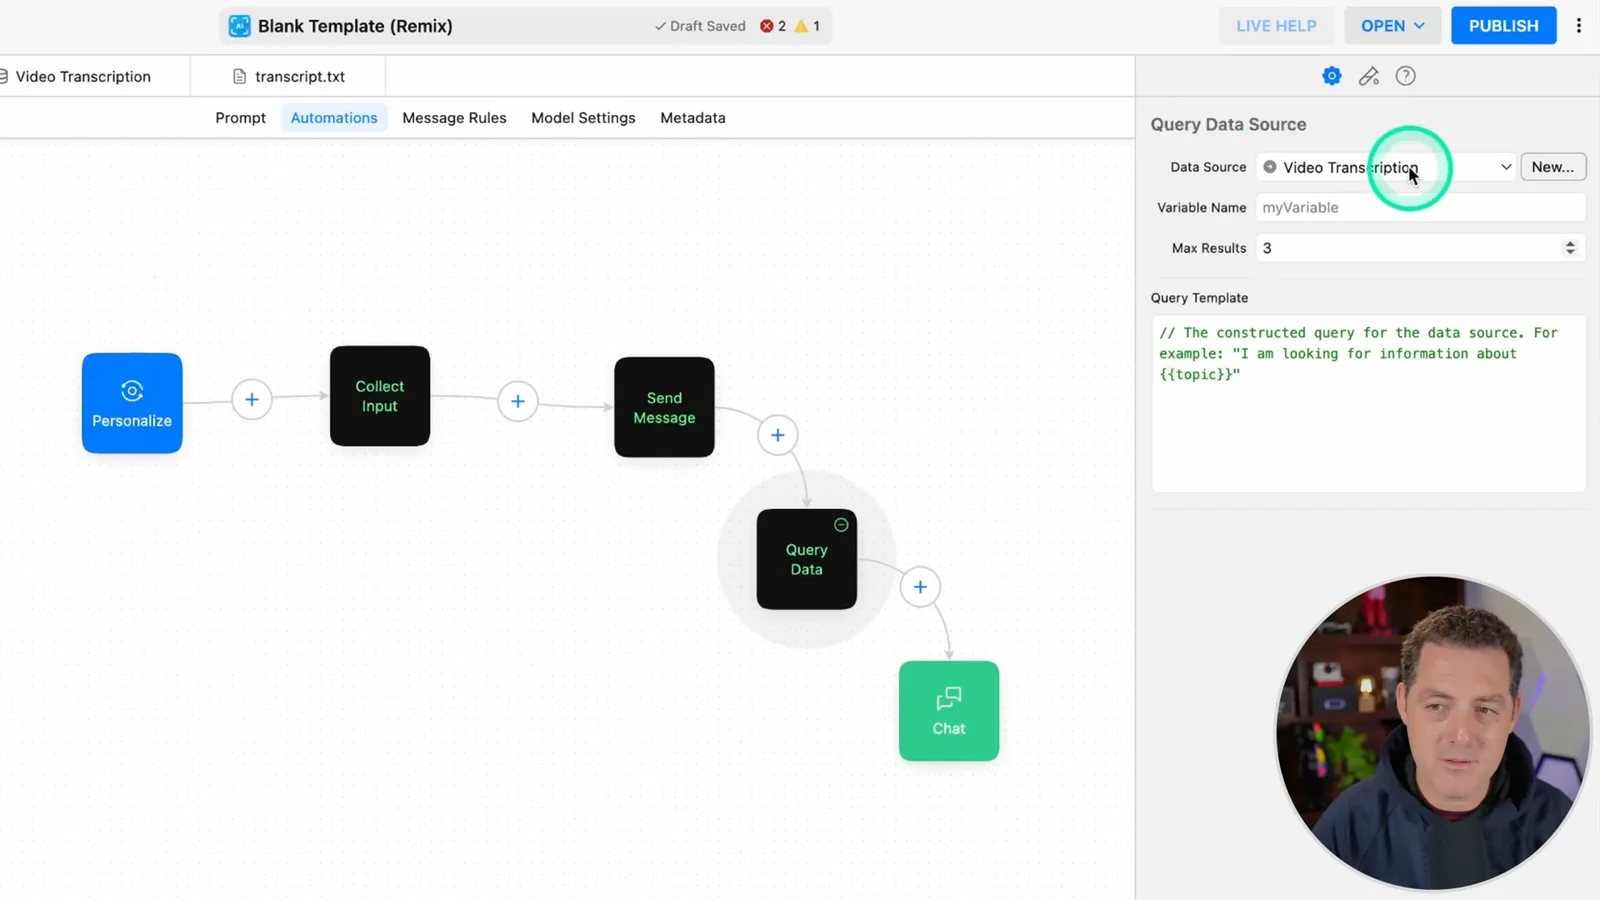Image resolution: width=1600 pixels, height=900 pixels.
Task: Select the Collect Input node
Action: tap(380, 396)
